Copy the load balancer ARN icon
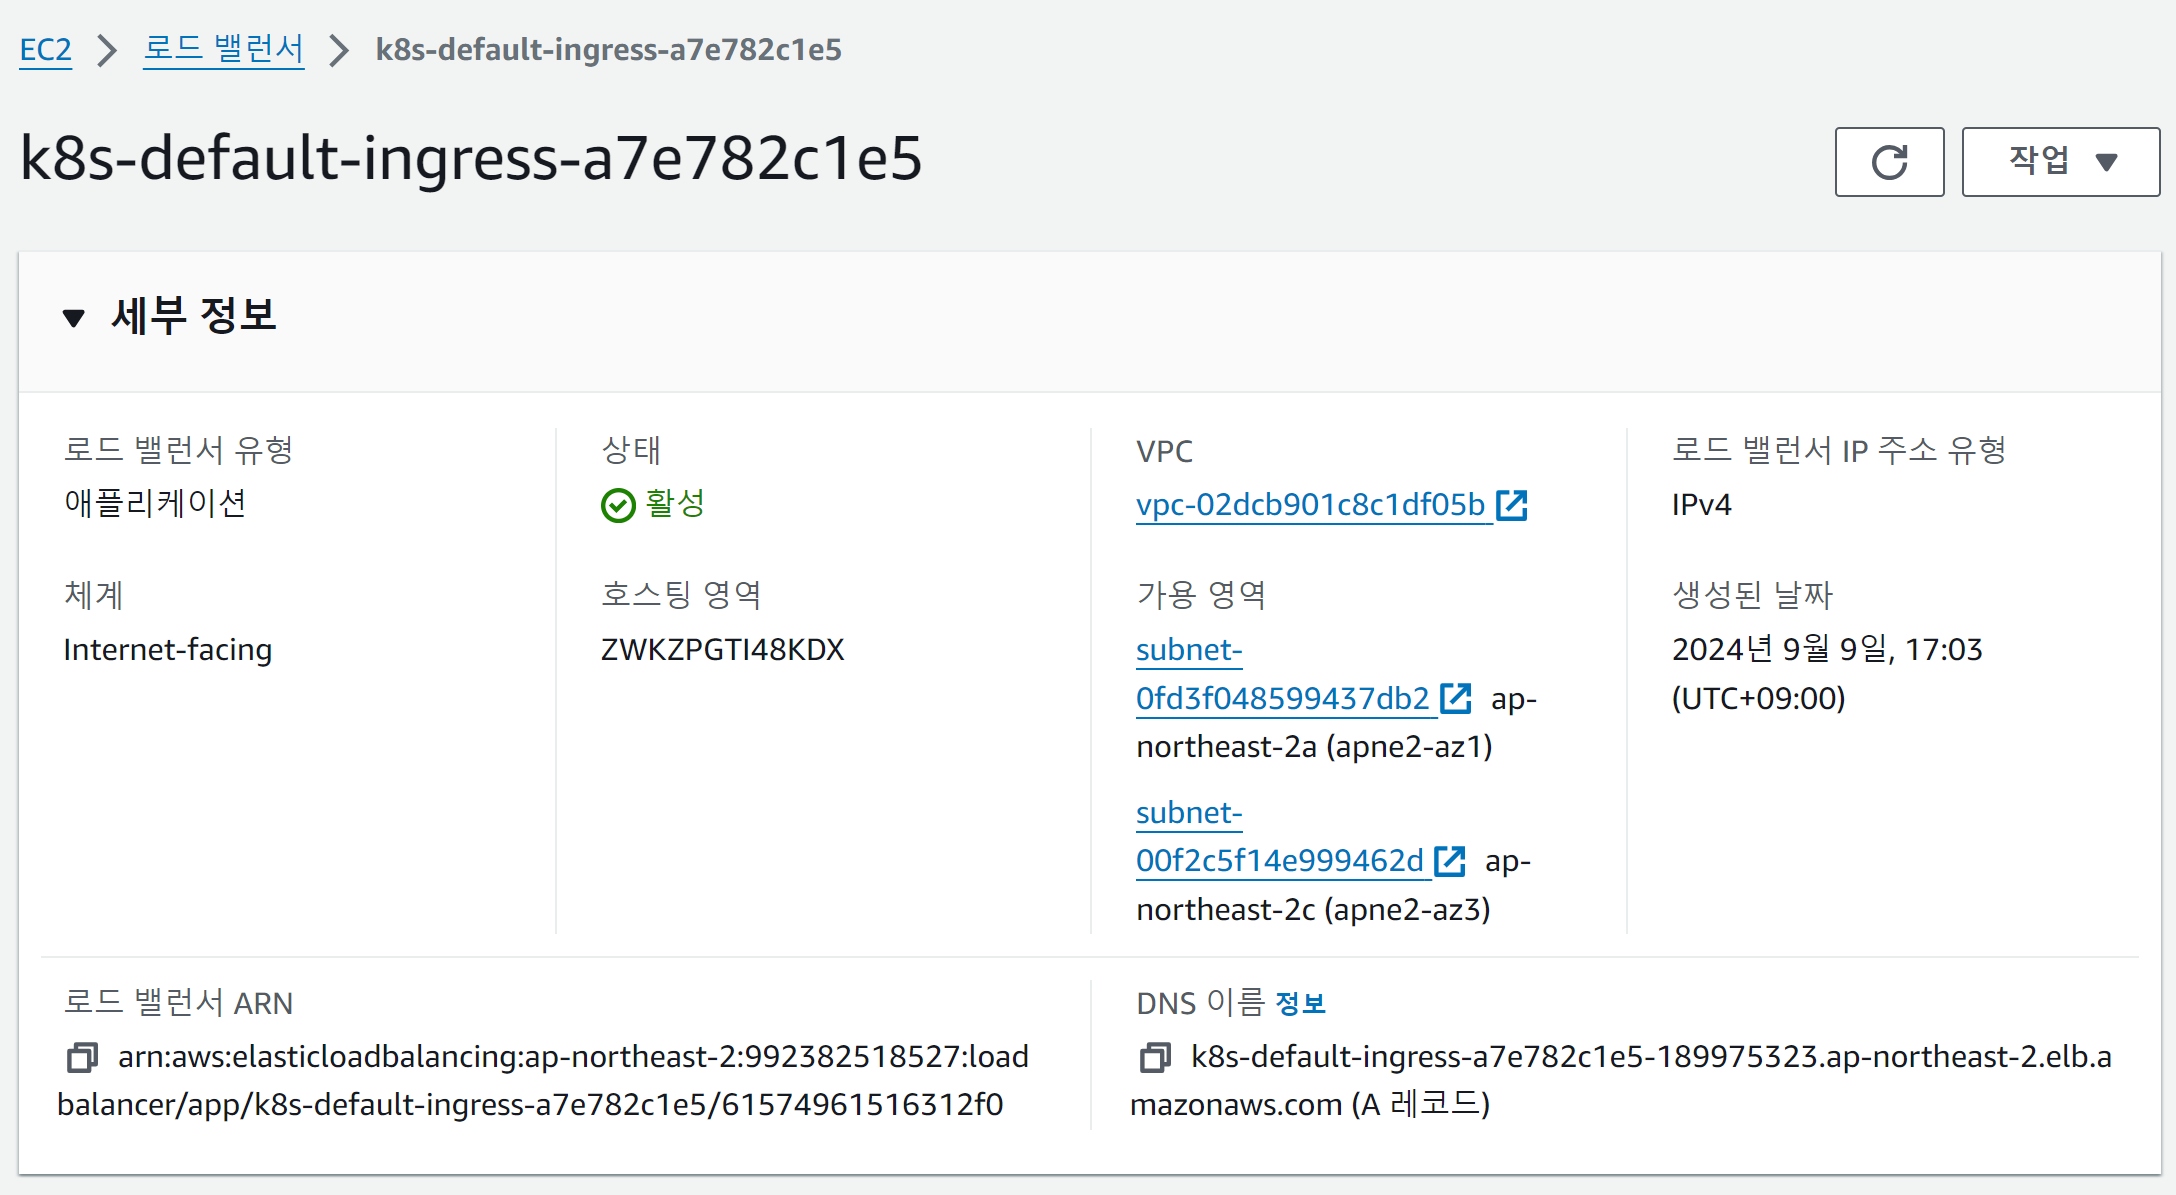Image resolution: width=2176 pixels, height=1195 pixels. (82, 1057)
